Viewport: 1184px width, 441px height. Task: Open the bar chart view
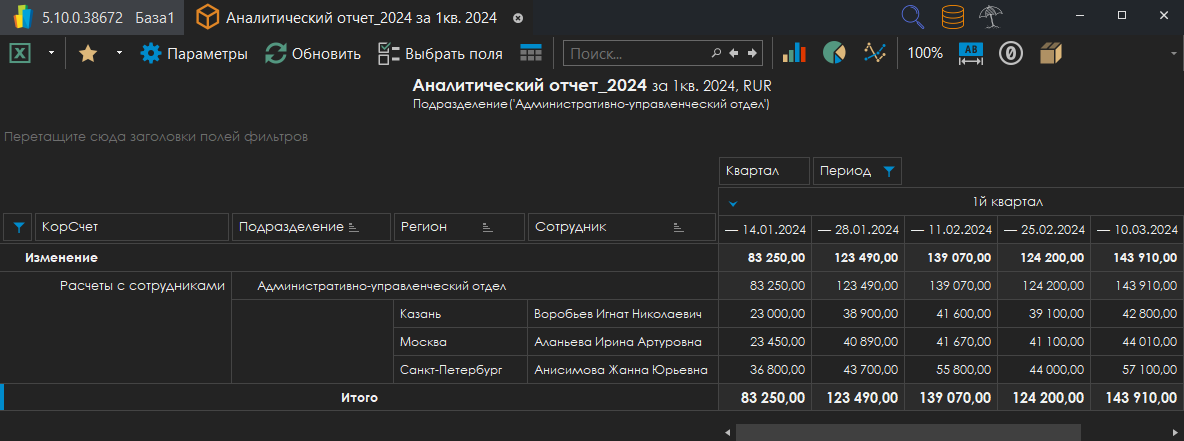(x=794, y=53)
